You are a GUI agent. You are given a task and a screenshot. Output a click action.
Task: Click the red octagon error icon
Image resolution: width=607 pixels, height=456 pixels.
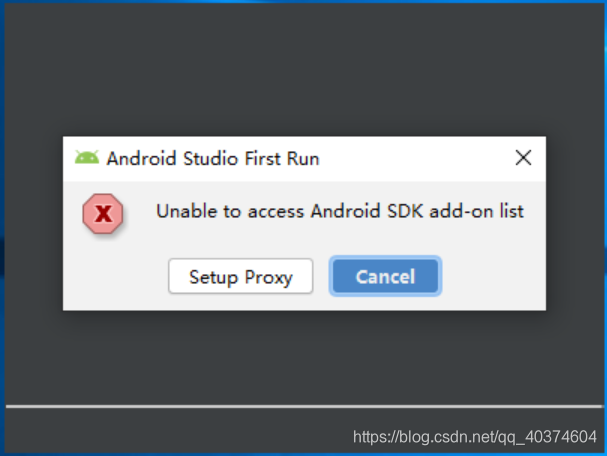click(x=103, y=214)
